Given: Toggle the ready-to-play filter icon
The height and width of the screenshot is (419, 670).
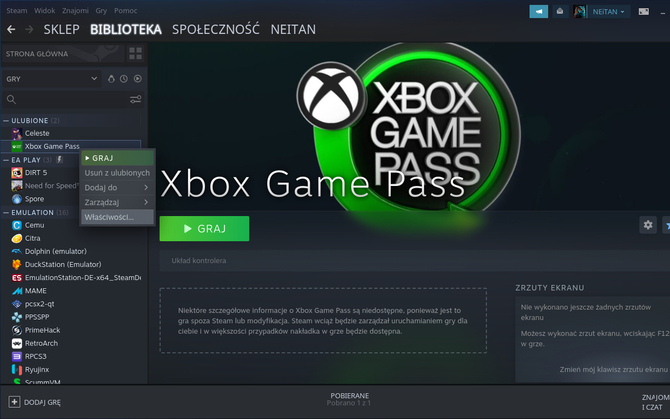Looking at the screenshot, I should 138,79.
